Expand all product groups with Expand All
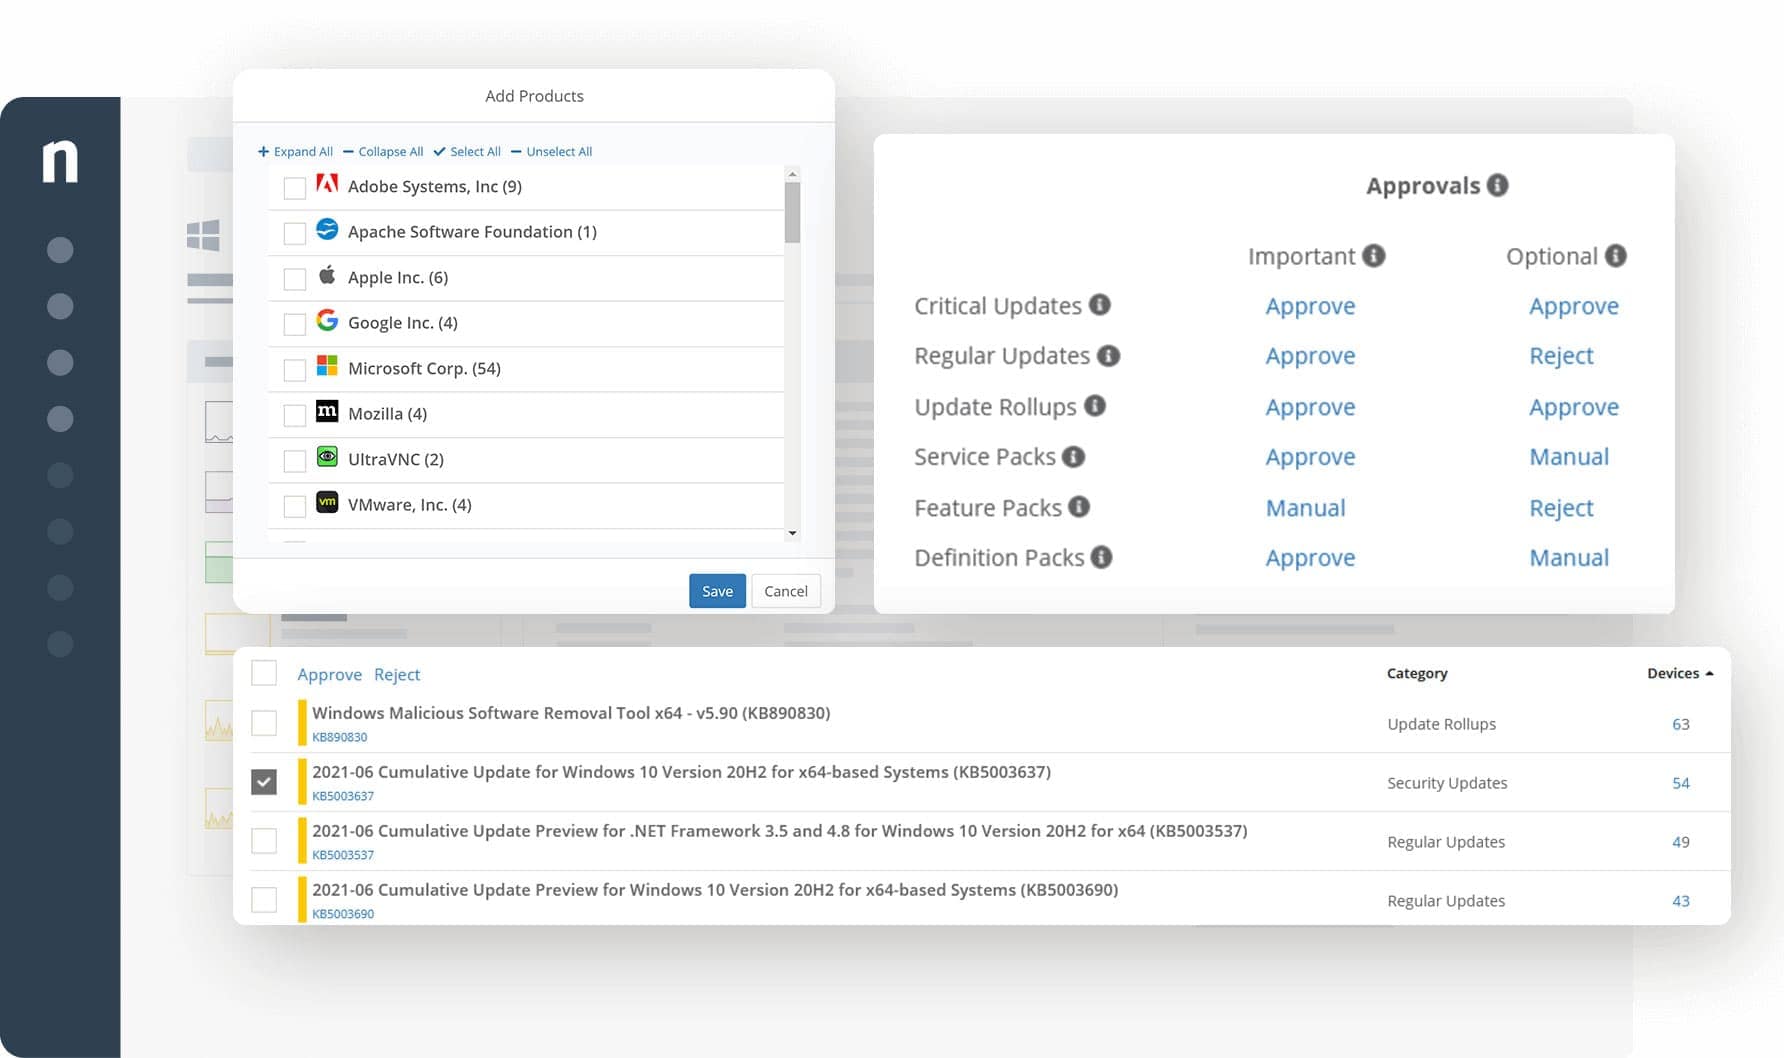The width and height of the screenshot is (1784, 1058). pos(295,152)
